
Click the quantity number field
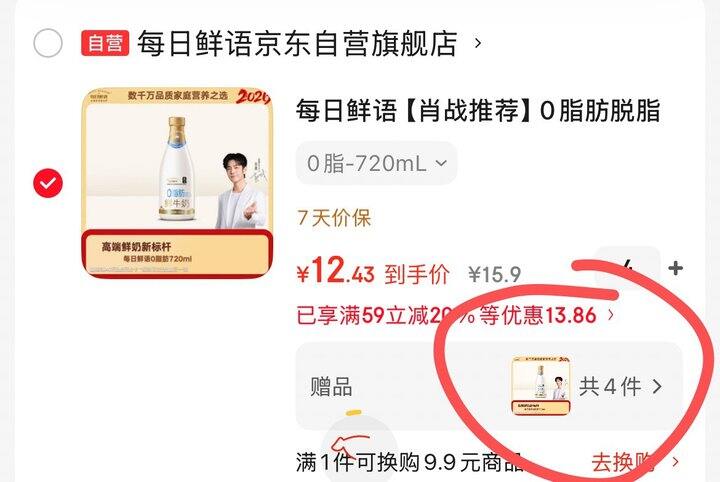point(628,268)
